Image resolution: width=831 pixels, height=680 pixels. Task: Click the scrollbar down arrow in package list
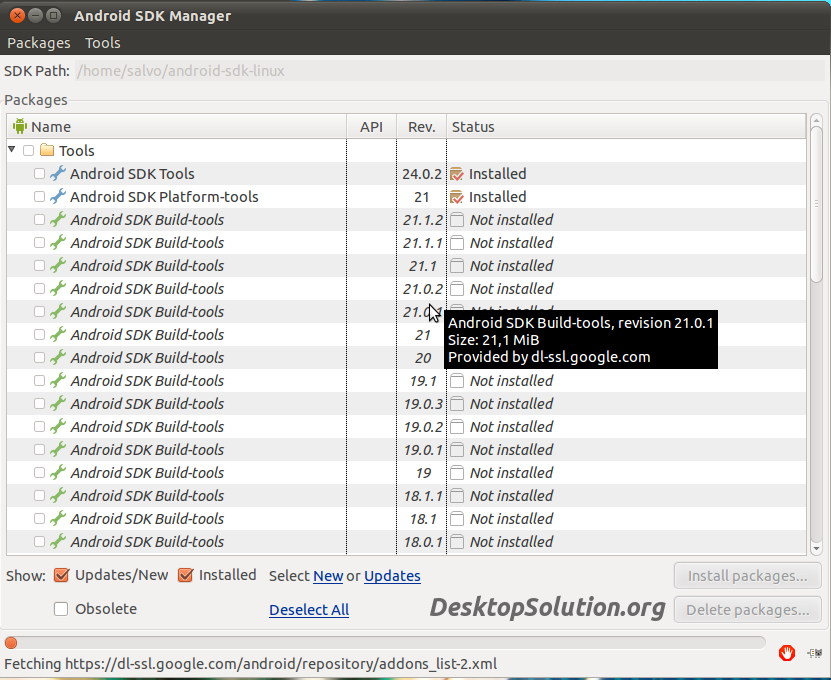coord(816,548)
